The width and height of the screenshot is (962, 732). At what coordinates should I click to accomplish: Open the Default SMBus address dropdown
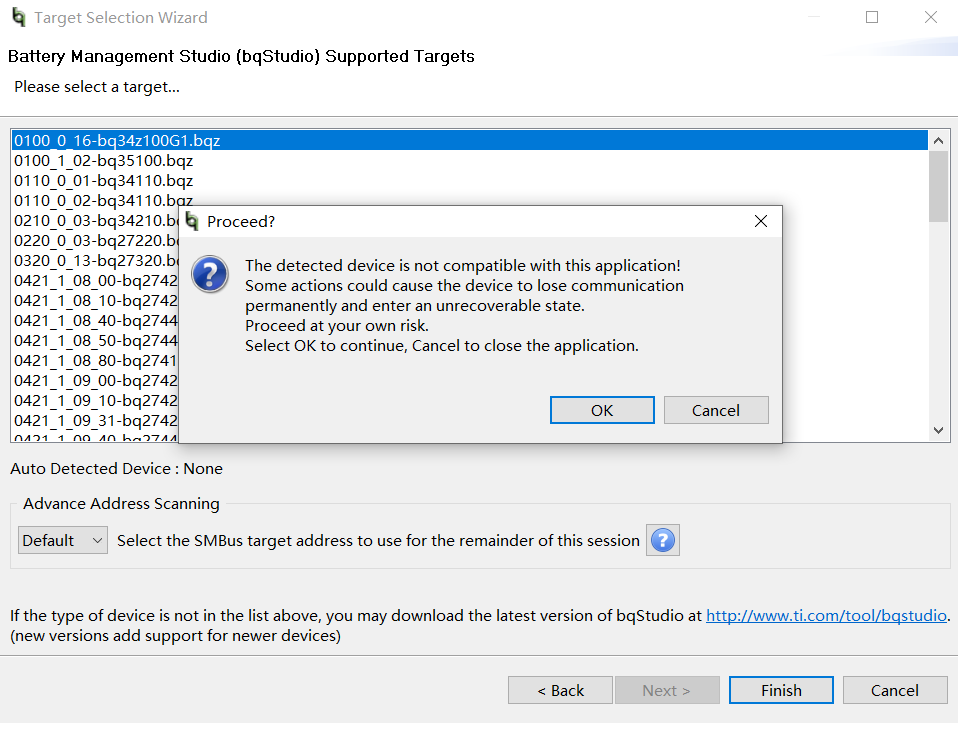click(63, 540)
